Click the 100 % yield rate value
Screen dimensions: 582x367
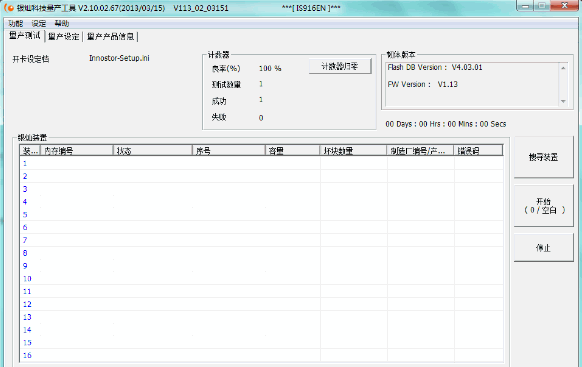(x=270, y=69)
